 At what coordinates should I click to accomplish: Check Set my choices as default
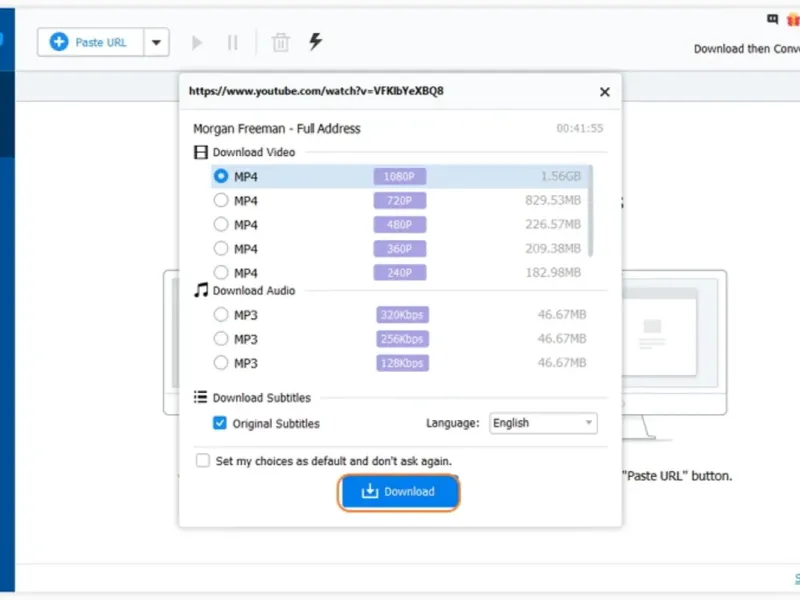[x=203, y=461]
